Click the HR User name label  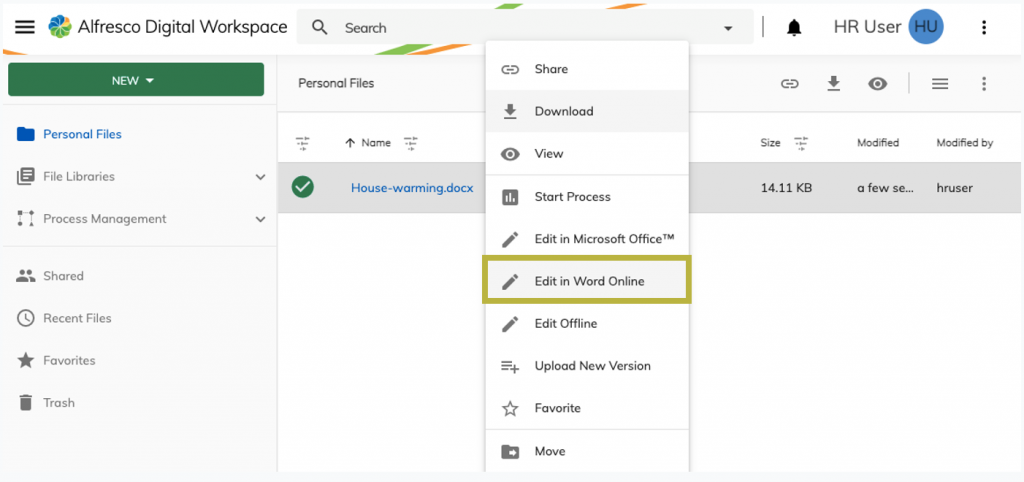(x=867, y=27)
